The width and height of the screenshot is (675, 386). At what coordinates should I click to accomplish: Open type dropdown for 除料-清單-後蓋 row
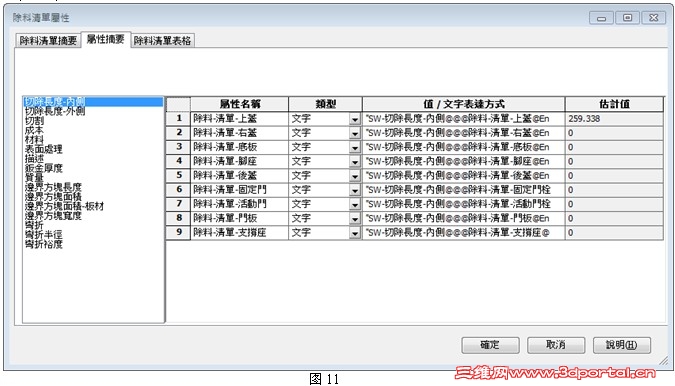(x=355, y=176)
